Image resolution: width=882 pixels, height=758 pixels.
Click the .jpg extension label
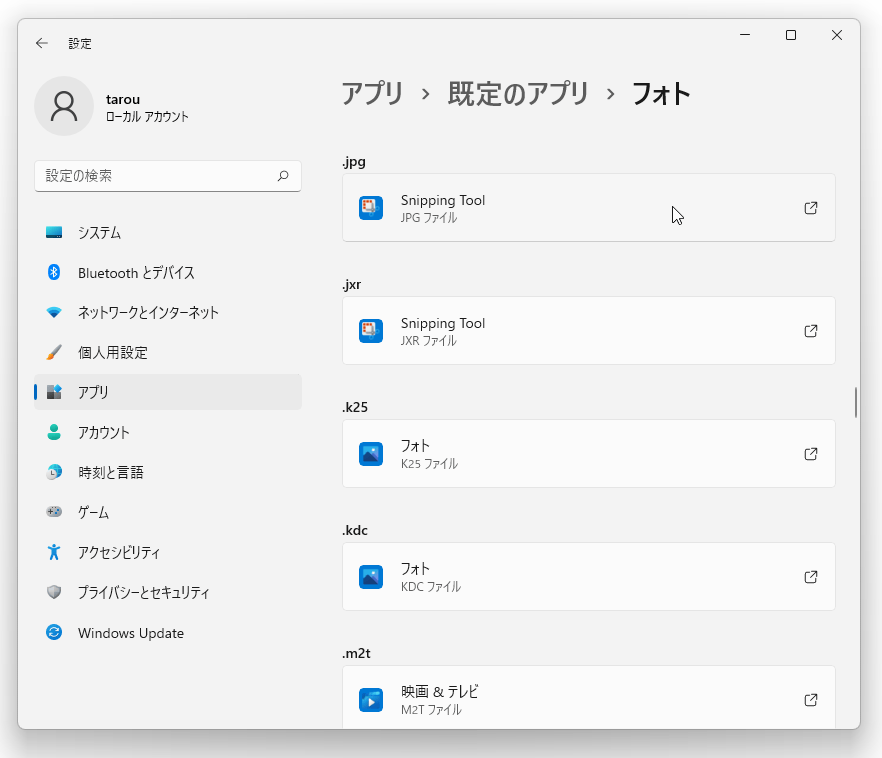354,162
